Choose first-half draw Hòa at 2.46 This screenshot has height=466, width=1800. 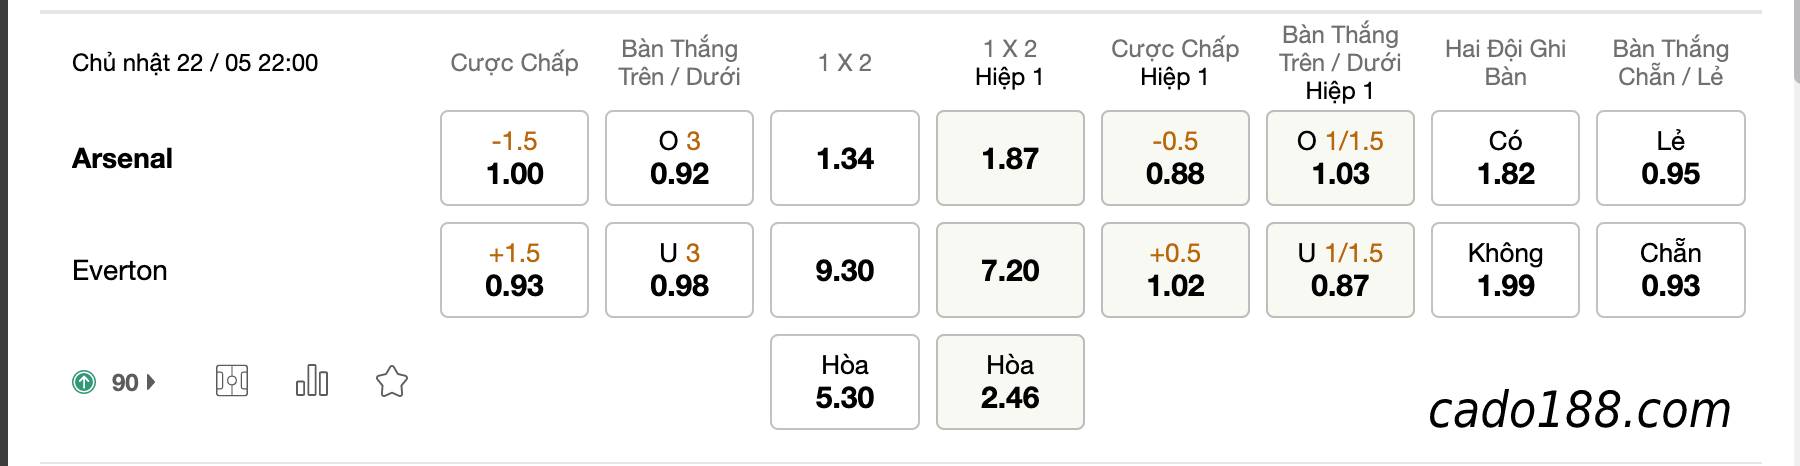click(x=1010, y=382)
